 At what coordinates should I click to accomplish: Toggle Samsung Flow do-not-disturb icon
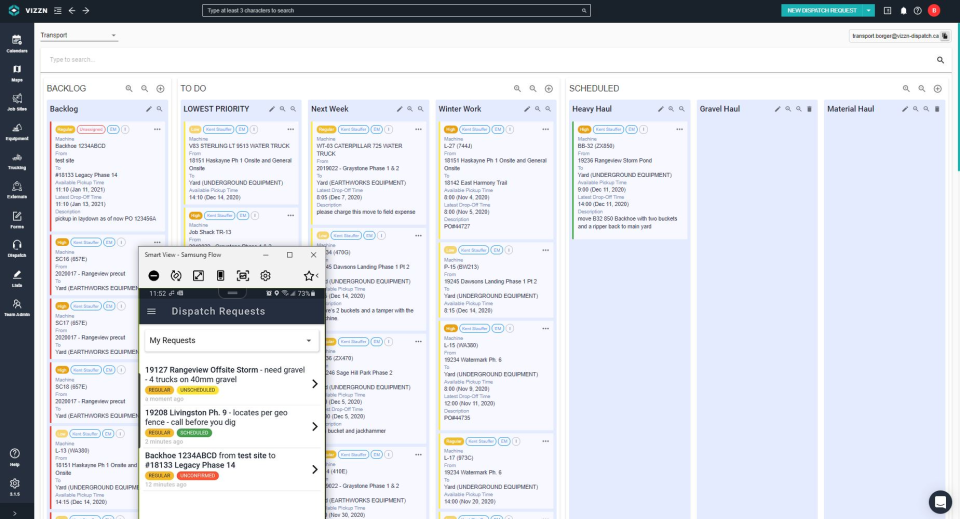pos(154,276)
